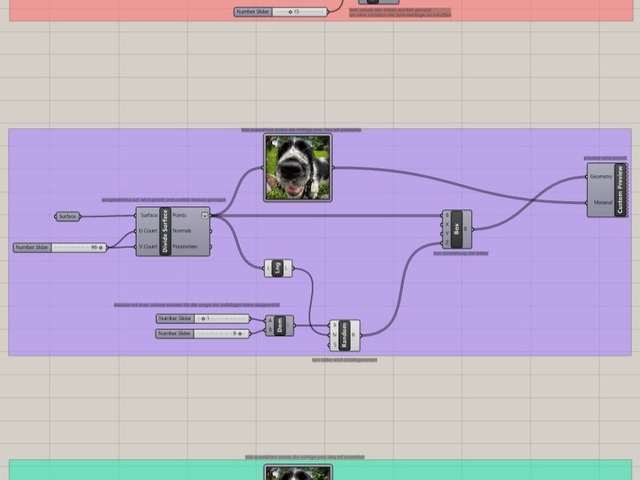
Task: Click the B base input of Box
Action: (x=447, y=215)
